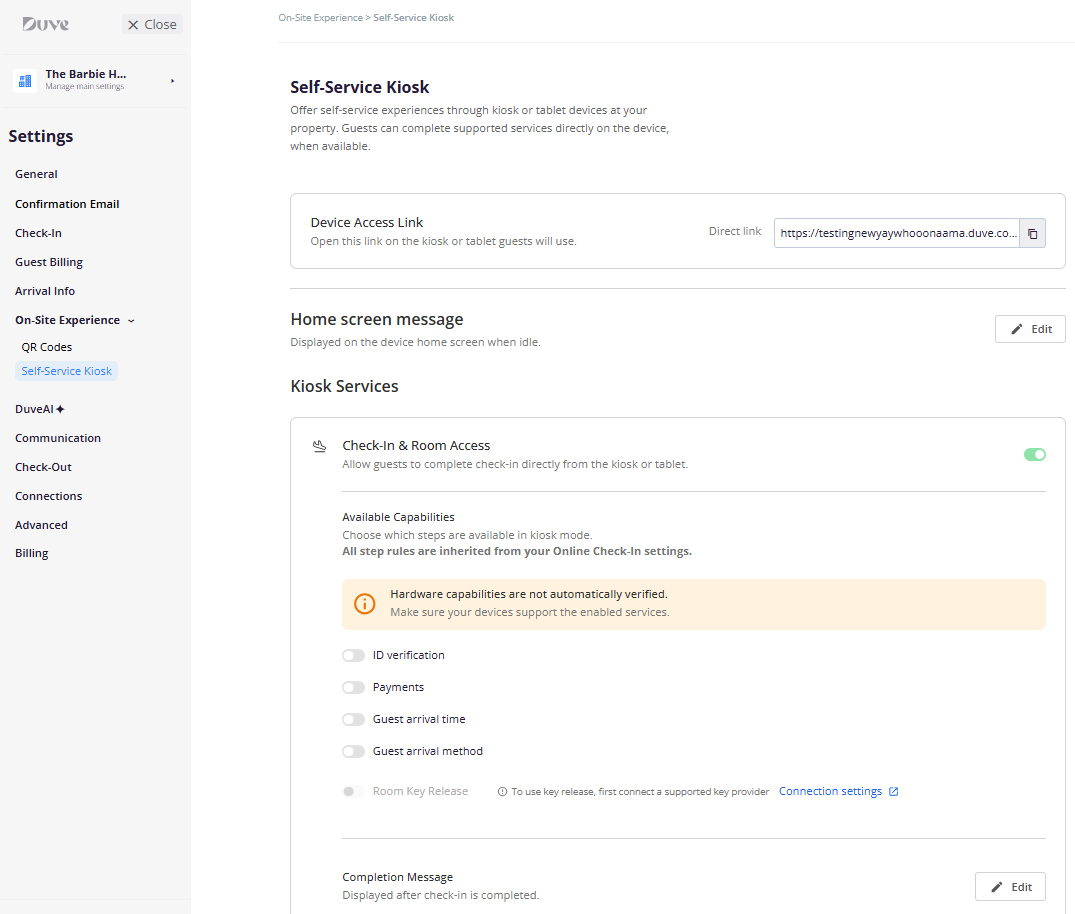Open Arrival Info settings

pos(45,291)
